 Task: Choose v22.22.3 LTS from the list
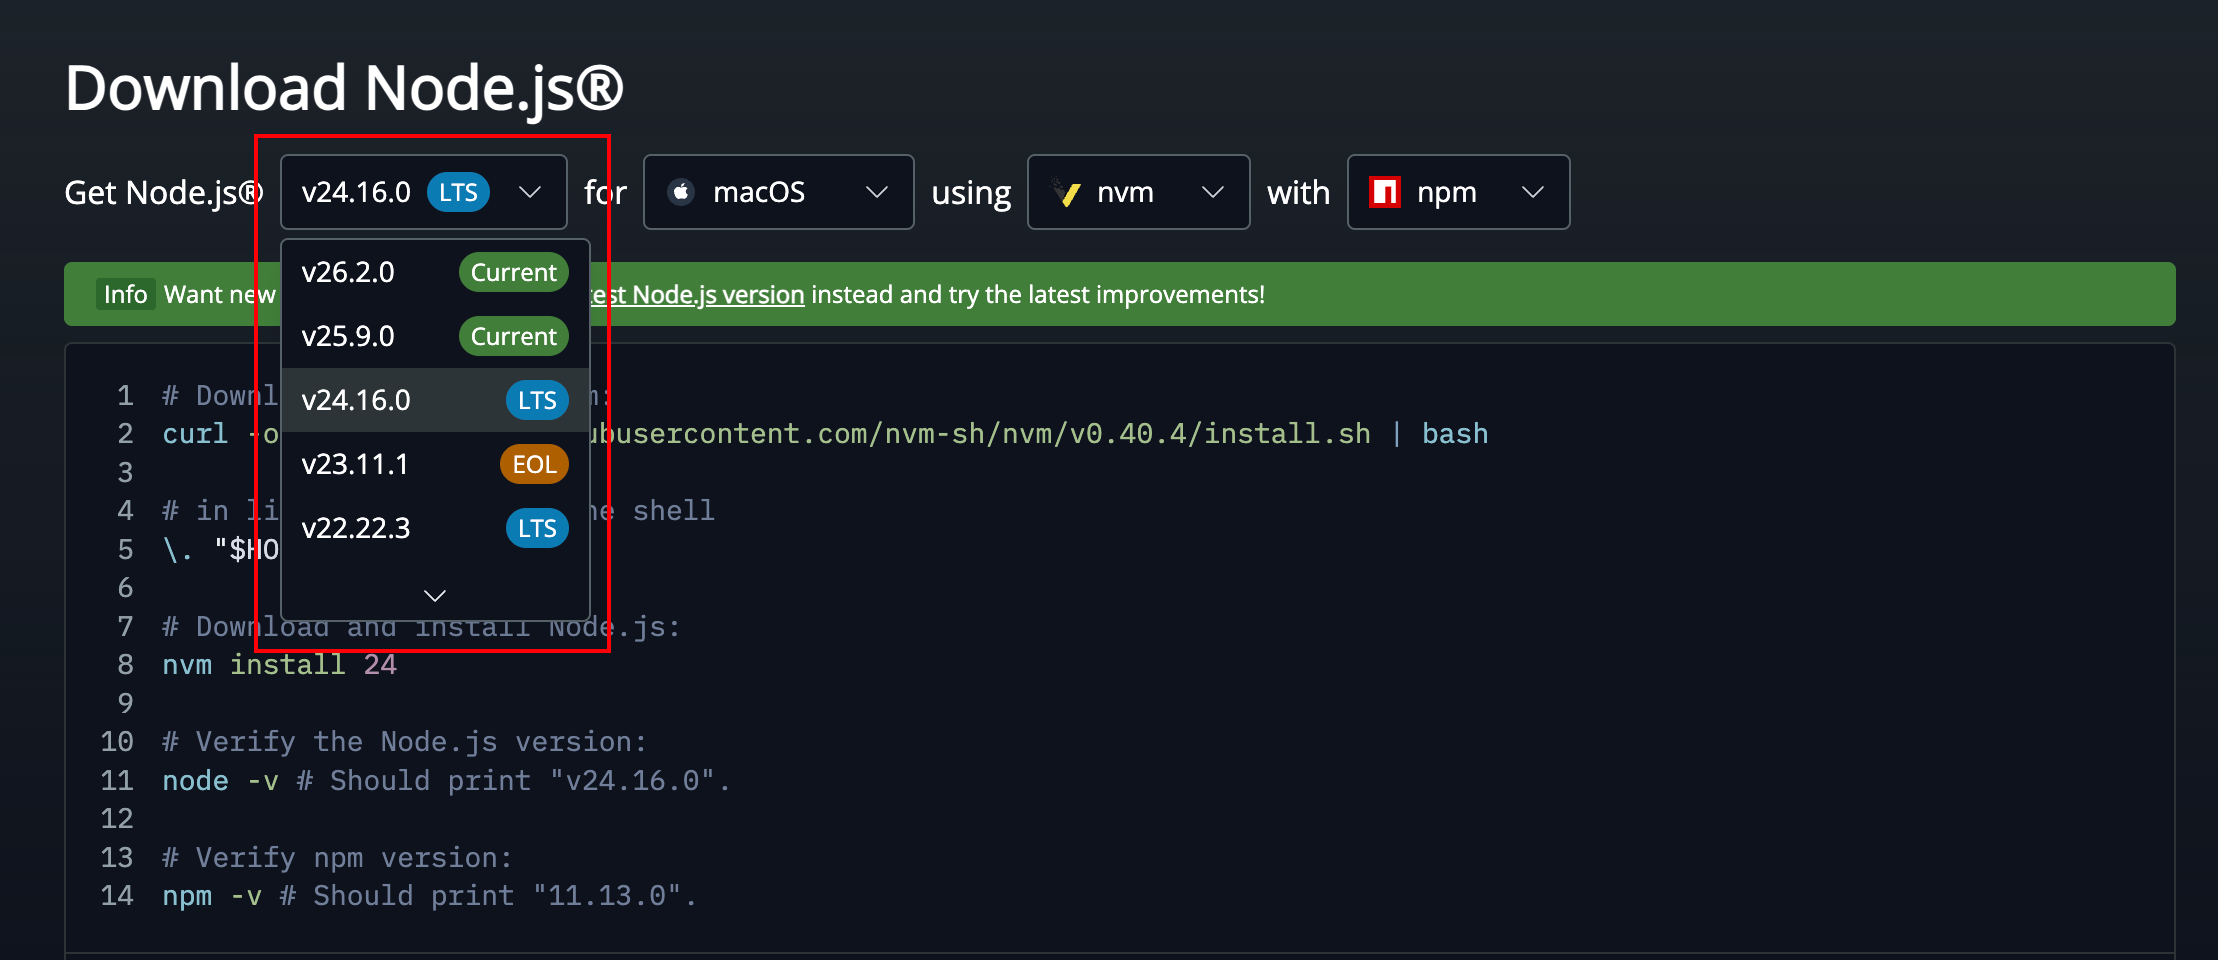click(x=435, y=528)
